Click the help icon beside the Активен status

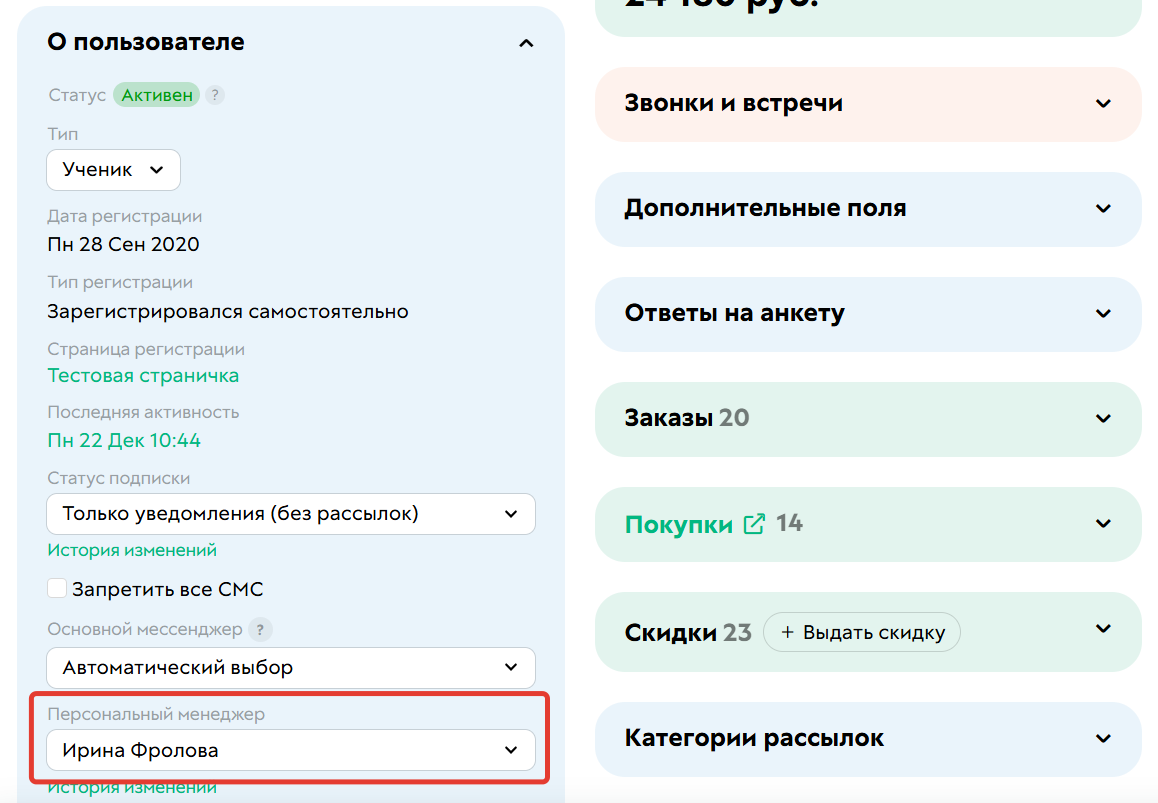[x=216, y=94]
